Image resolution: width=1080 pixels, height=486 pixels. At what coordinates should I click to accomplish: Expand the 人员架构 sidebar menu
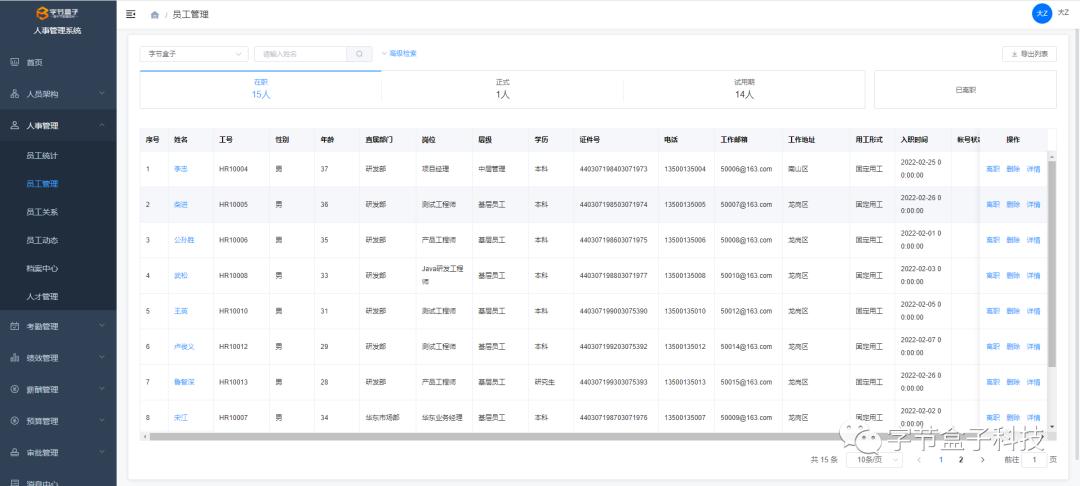tap(57, 94)
